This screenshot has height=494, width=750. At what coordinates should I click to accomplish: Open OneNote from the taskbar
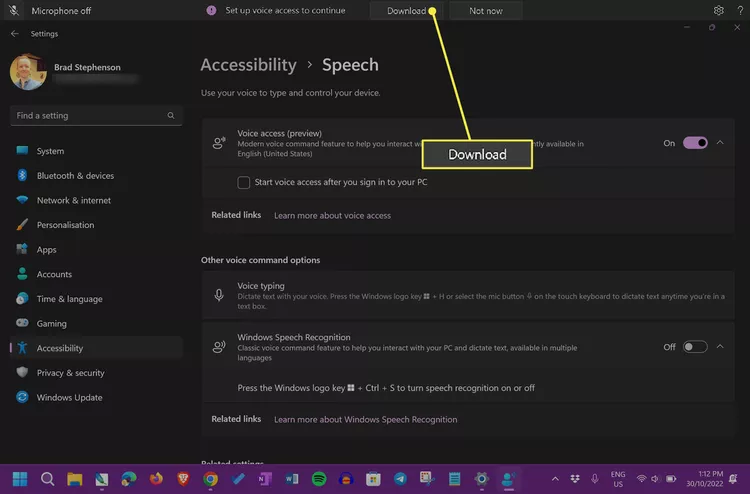[x=265, y=478]
